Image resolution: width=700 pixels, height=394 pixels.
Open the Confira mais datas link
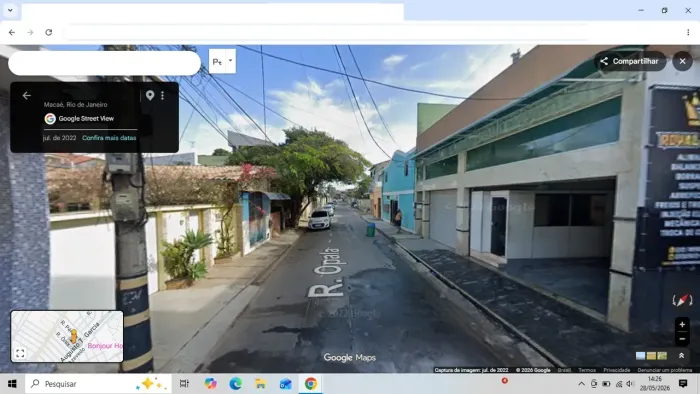click(x=109, y=138)
